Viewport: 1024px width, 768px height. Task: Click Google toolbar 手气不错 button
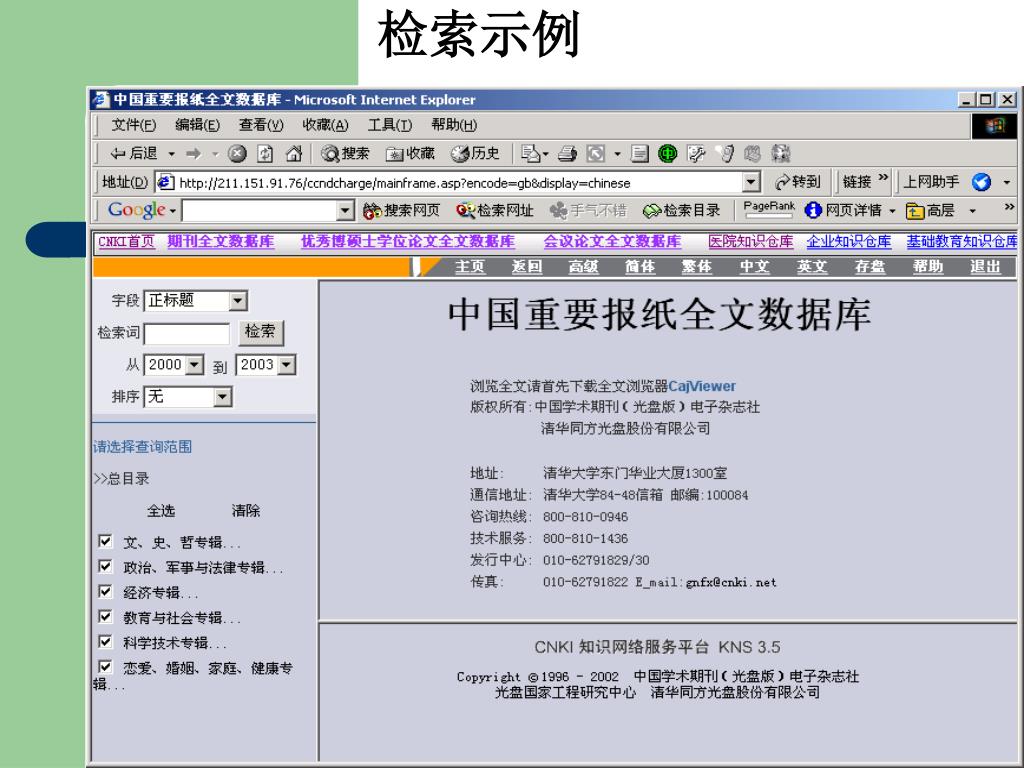(x=588, y=210)
